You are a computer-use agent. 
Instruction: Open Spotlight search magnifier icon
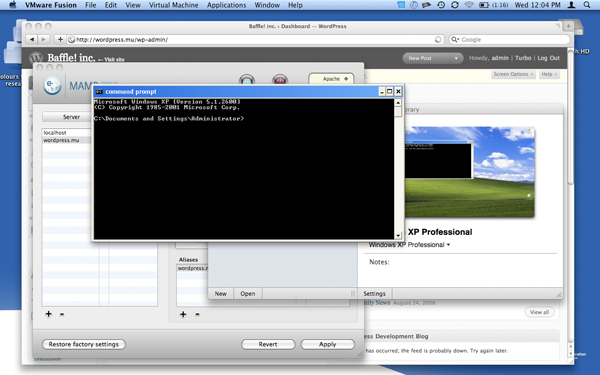click(x=587, y=5)
